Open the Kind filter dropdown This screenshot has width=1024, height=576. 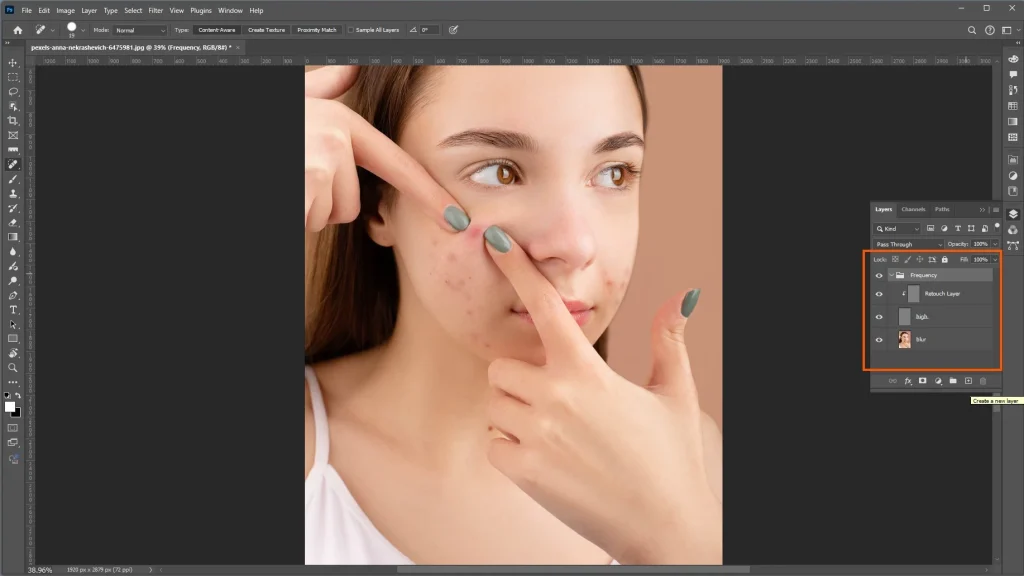click(897, 229)
